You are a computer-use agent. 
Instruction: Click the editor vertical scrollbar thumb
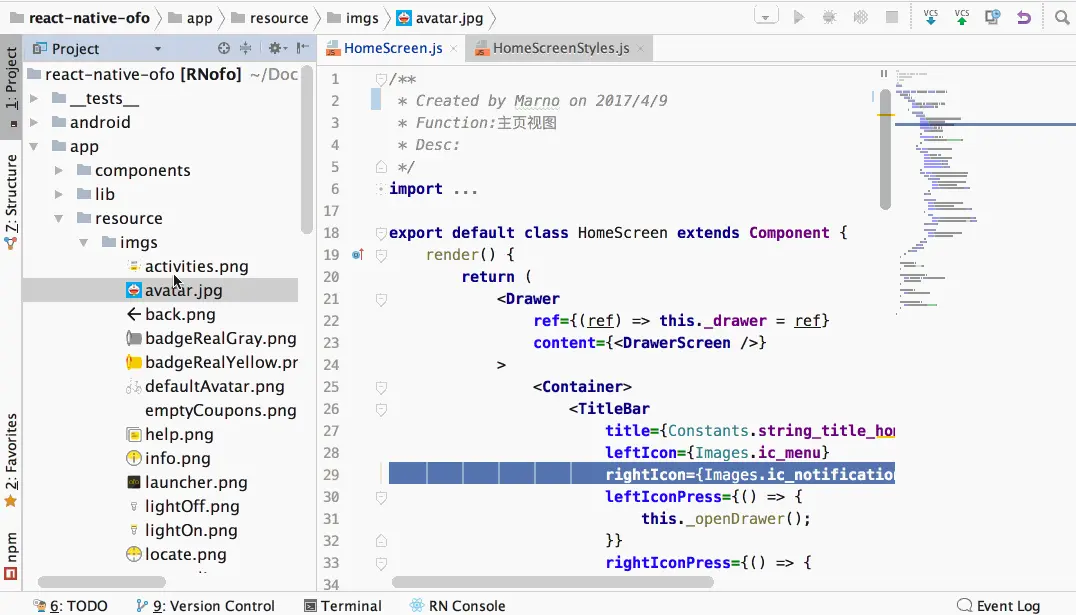(x=885, y=149)
